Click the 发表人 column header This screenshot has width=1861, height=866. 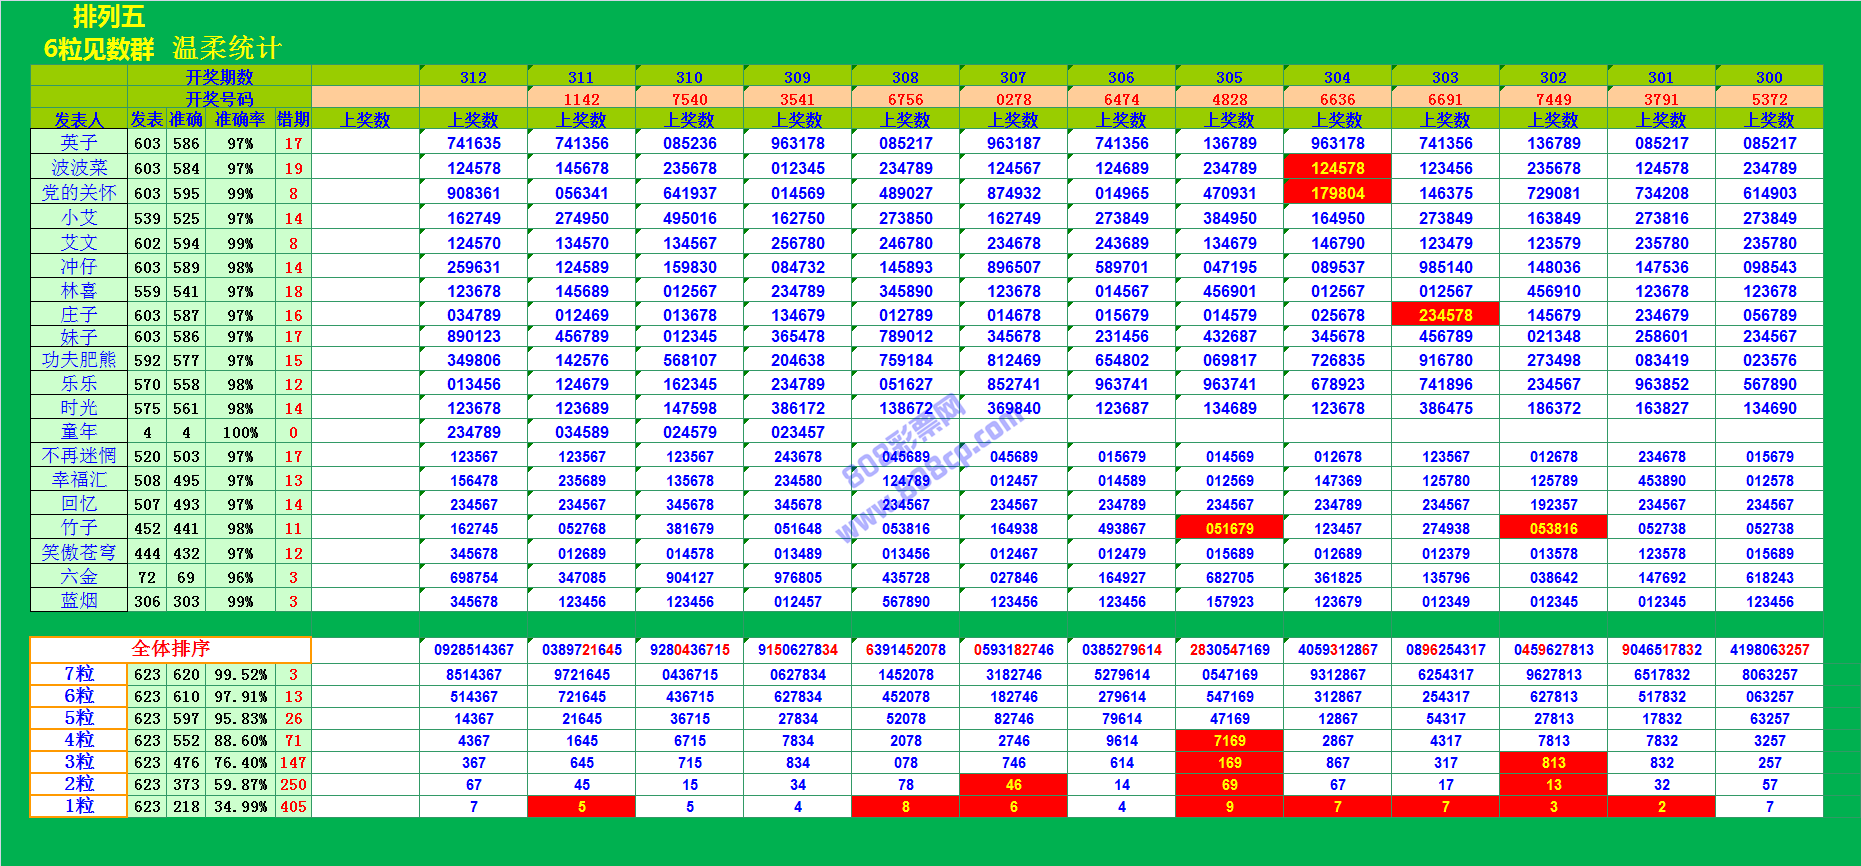tap(79, 120)
